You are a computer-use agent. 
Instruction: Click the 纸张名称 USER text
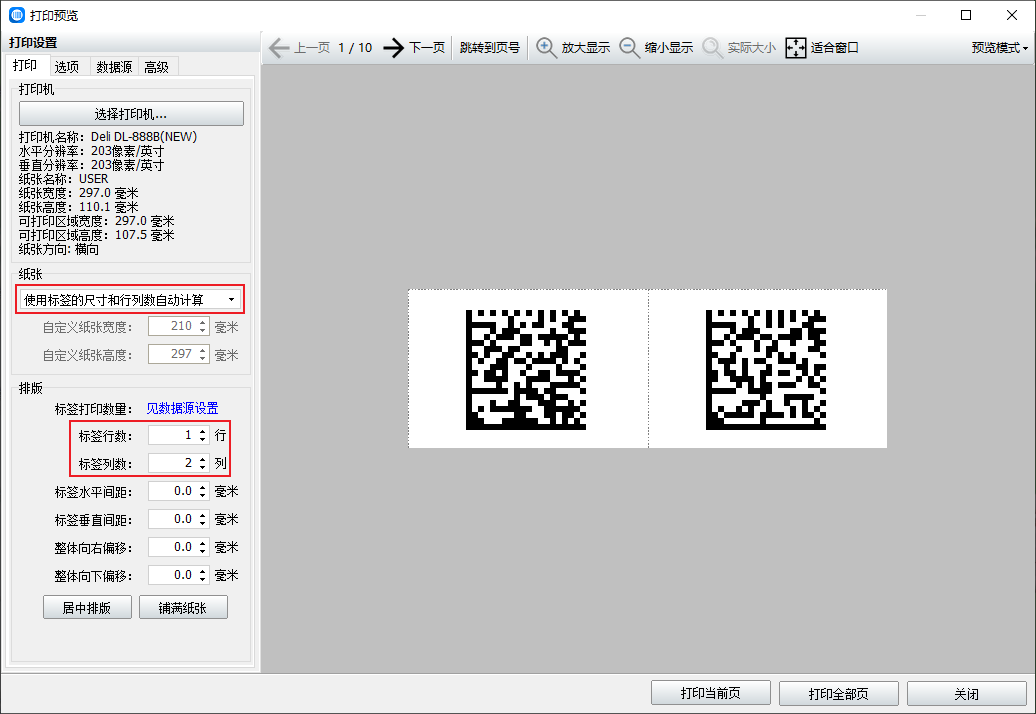[63, 179]
